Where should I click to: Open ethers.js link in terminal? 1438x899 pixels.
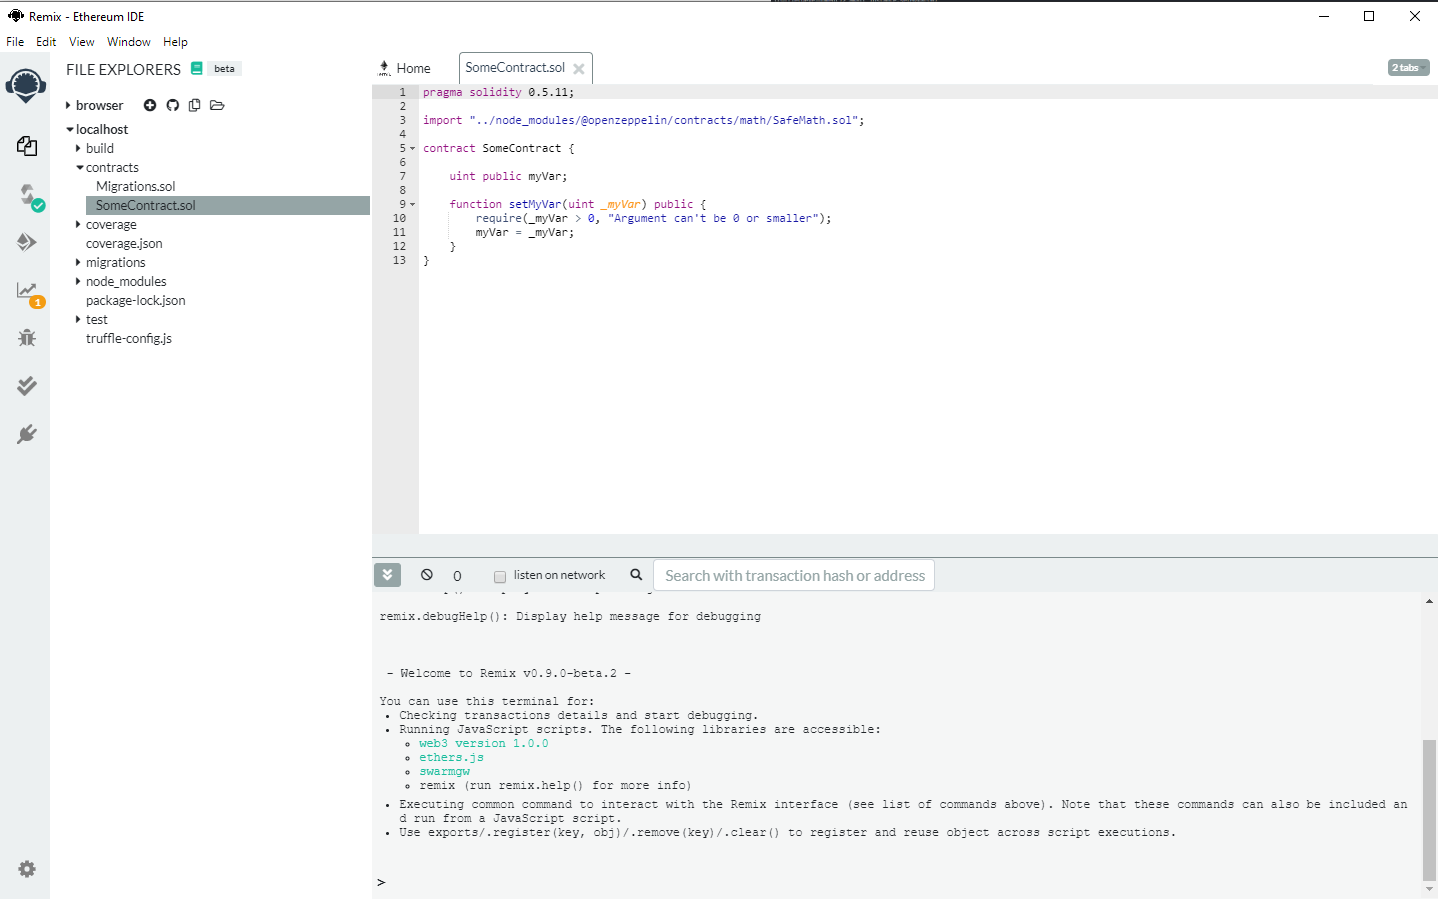click(x=451, y=758)
